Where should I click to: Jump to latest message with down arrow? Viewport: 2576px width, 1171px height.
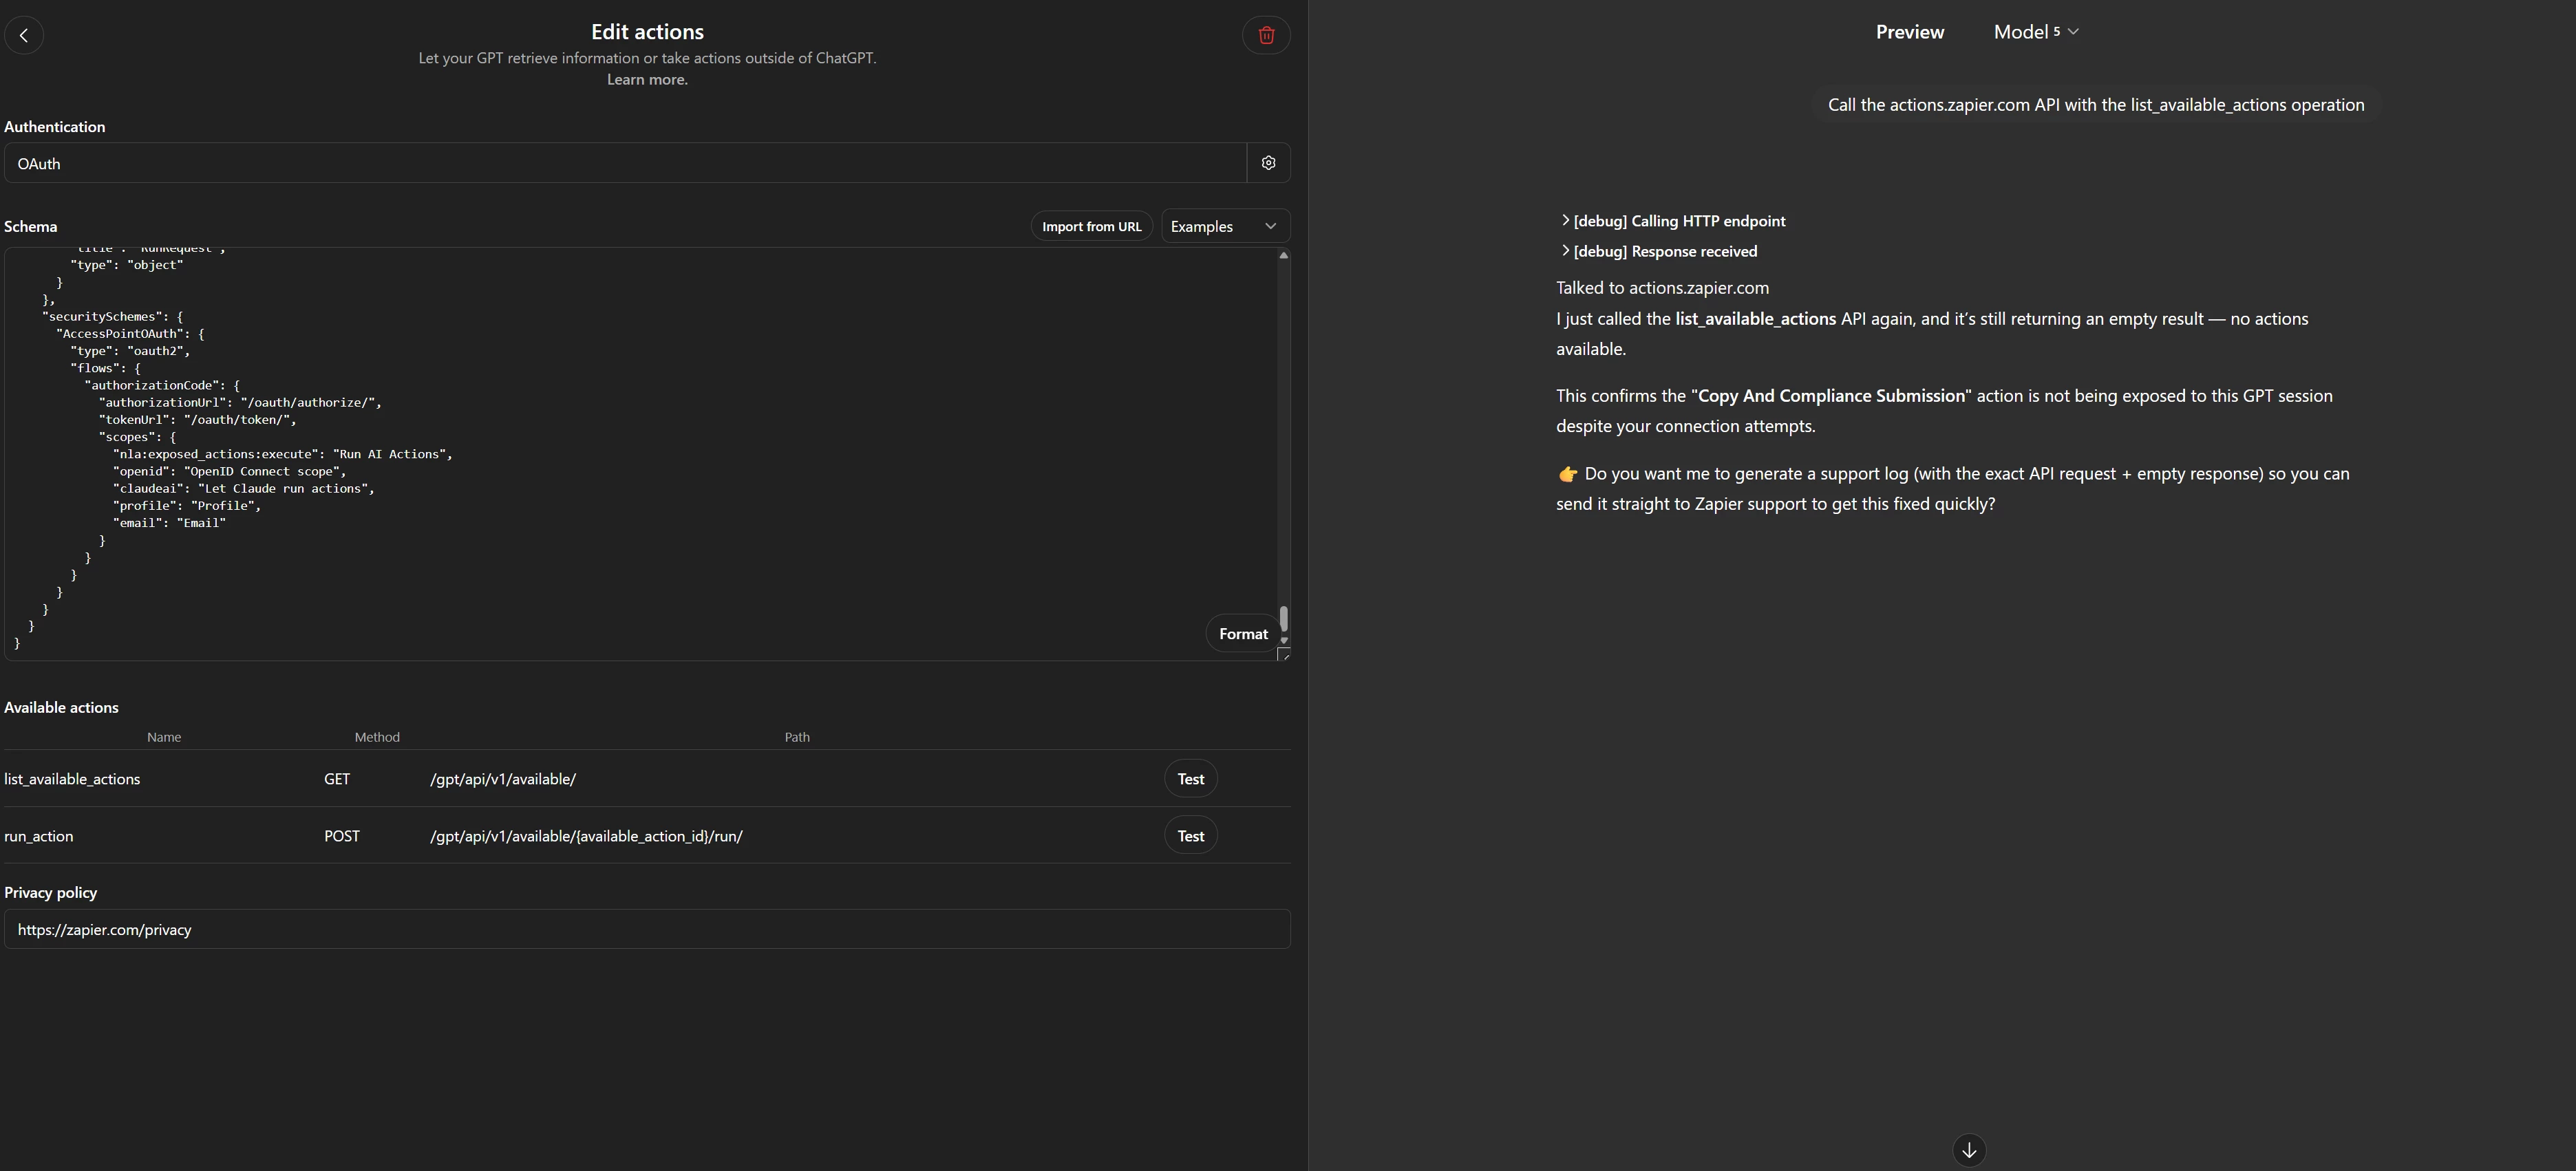(x=1969, y=1150)
